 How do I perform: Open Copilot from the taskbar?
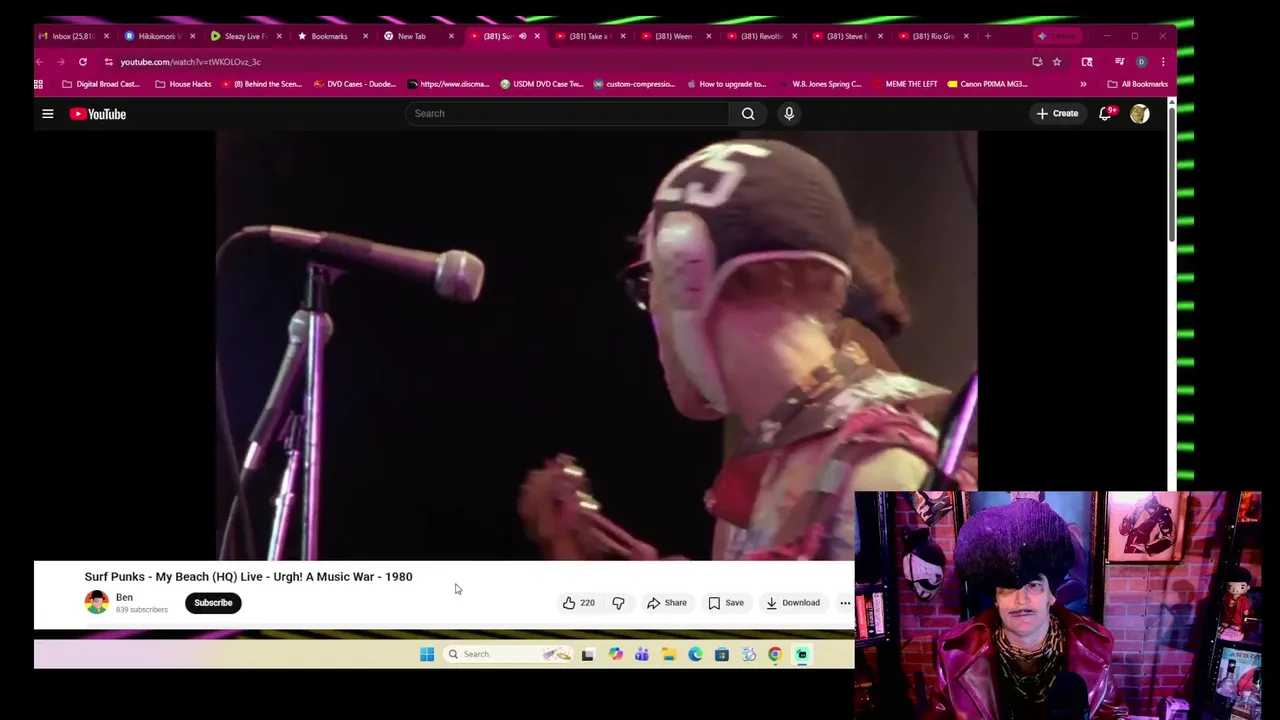tap(615, 654)
